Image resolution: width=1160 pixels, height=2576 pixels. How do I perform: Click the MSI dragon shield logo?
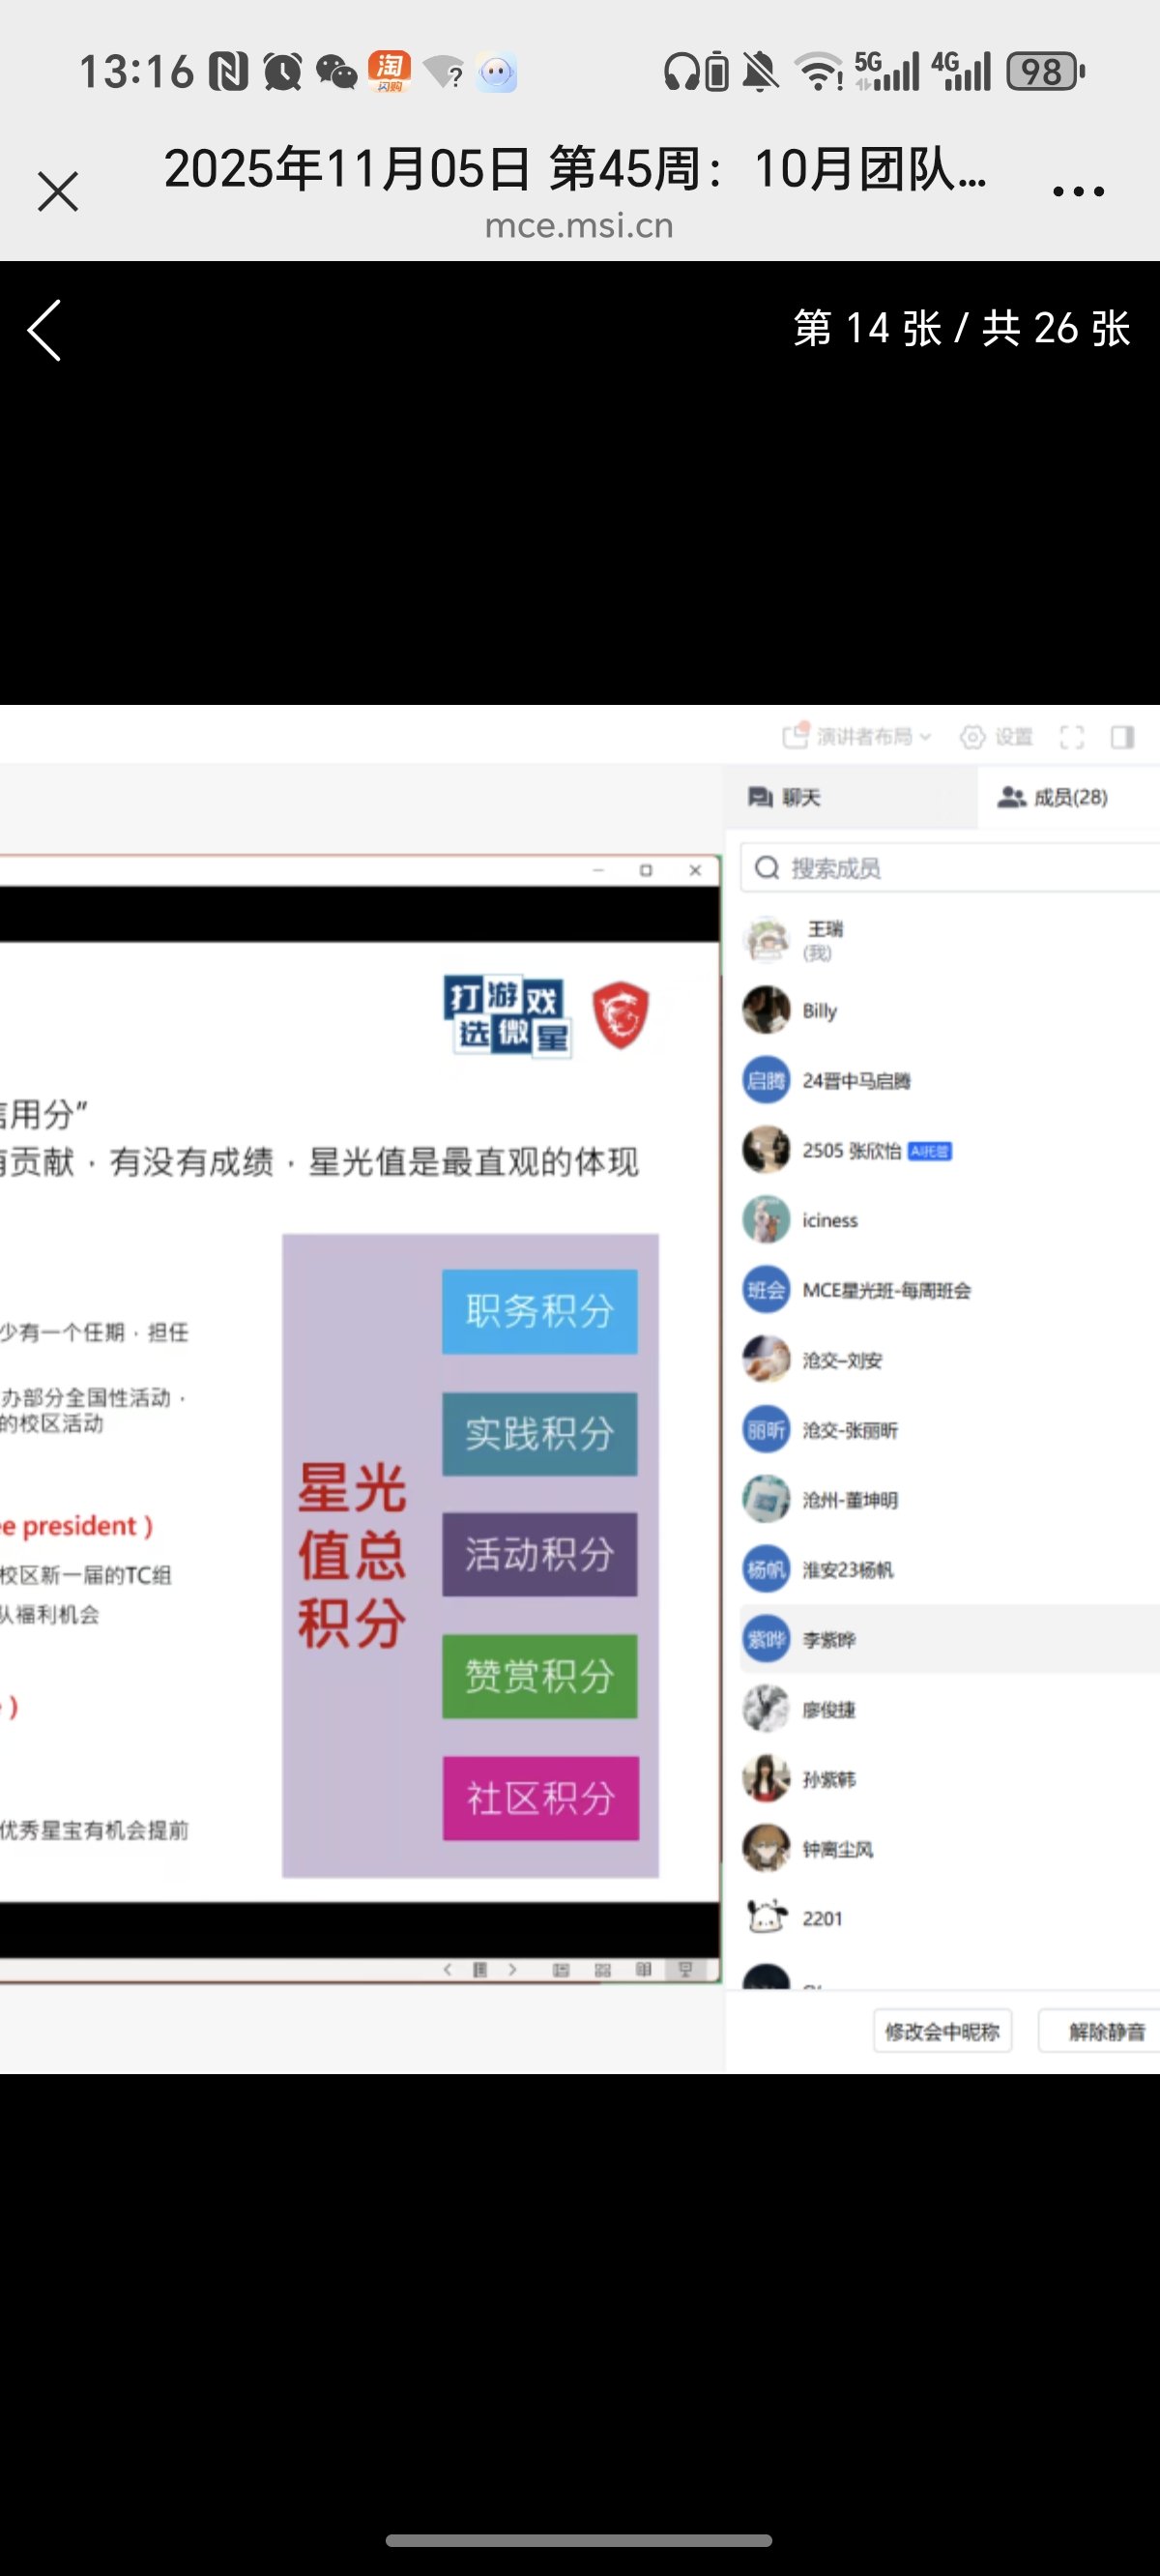[x=621, y=1015]
